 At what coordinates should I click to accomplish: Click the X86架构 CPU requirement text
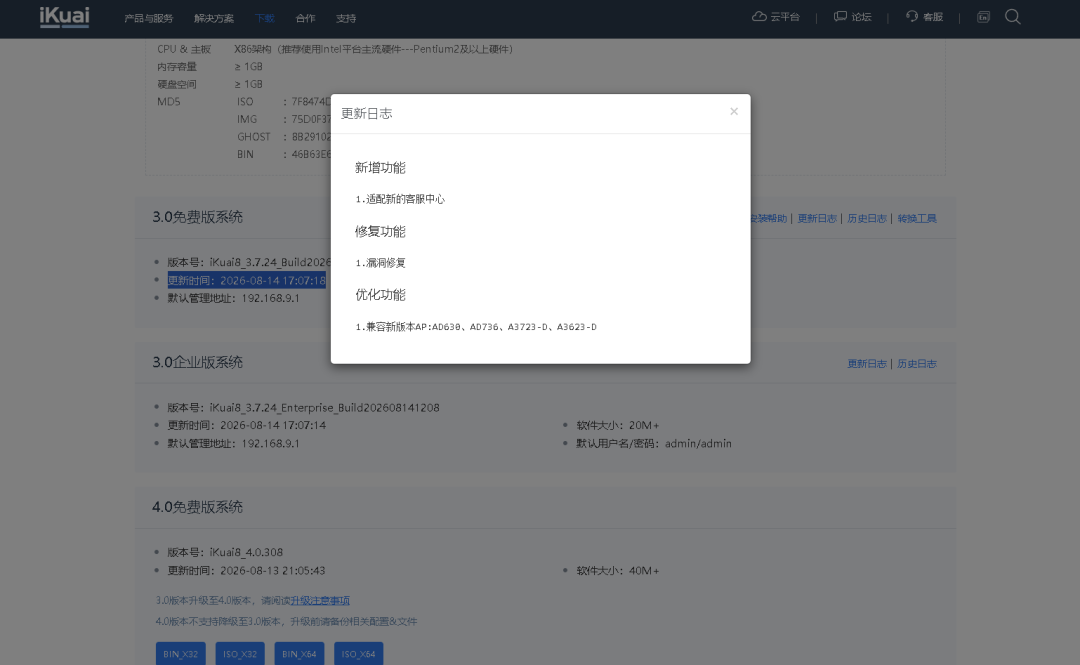pos(373,49)
